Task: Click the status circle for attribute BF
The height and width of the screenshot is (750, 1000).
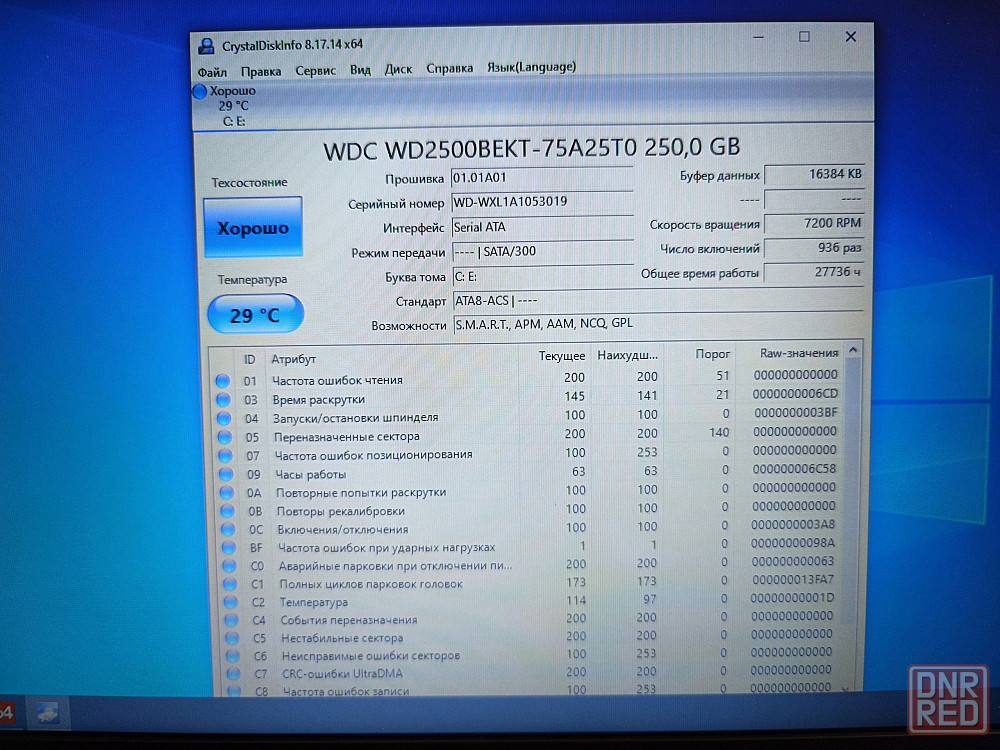Action: [228, 548]
